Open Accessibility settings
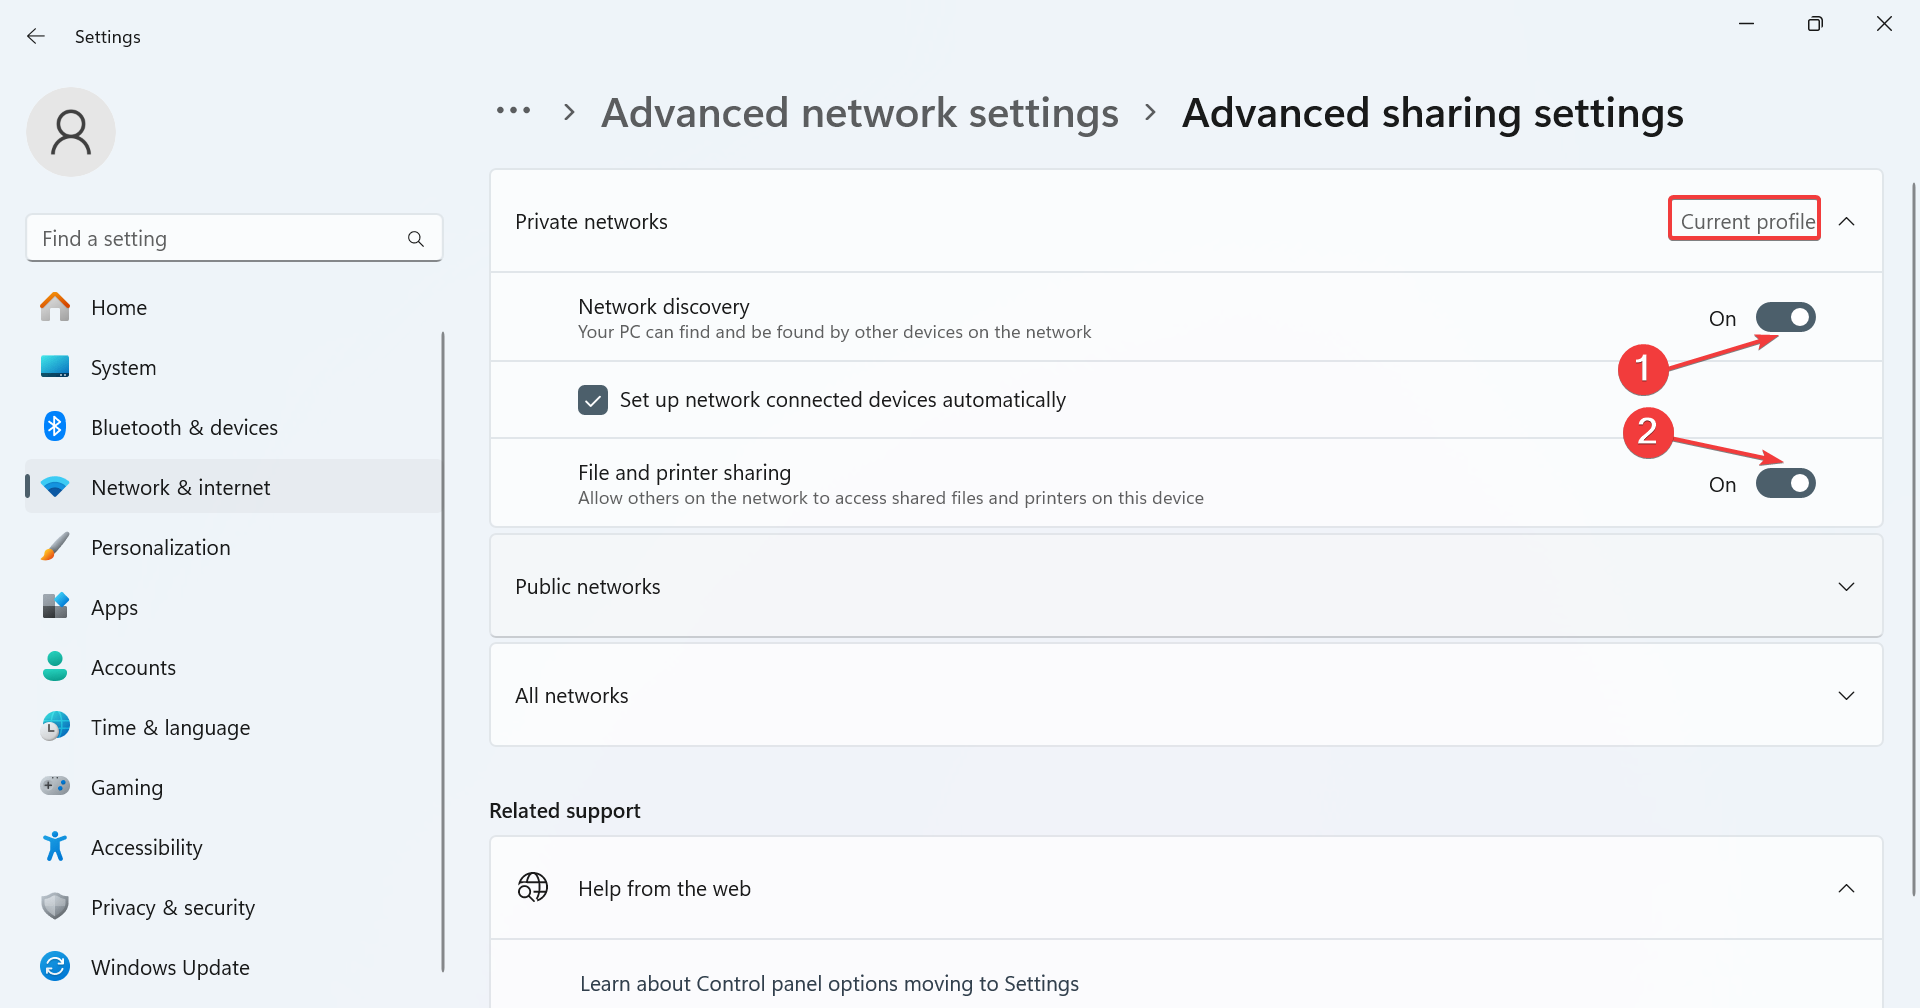This screenshot has width=1920, height=1008. pos(234,847)
